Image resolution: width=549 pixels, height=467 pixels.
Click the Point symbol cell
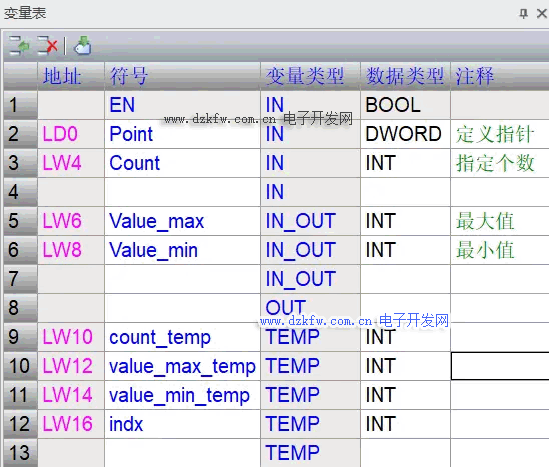pyautogui.click(x=182, y=134)
